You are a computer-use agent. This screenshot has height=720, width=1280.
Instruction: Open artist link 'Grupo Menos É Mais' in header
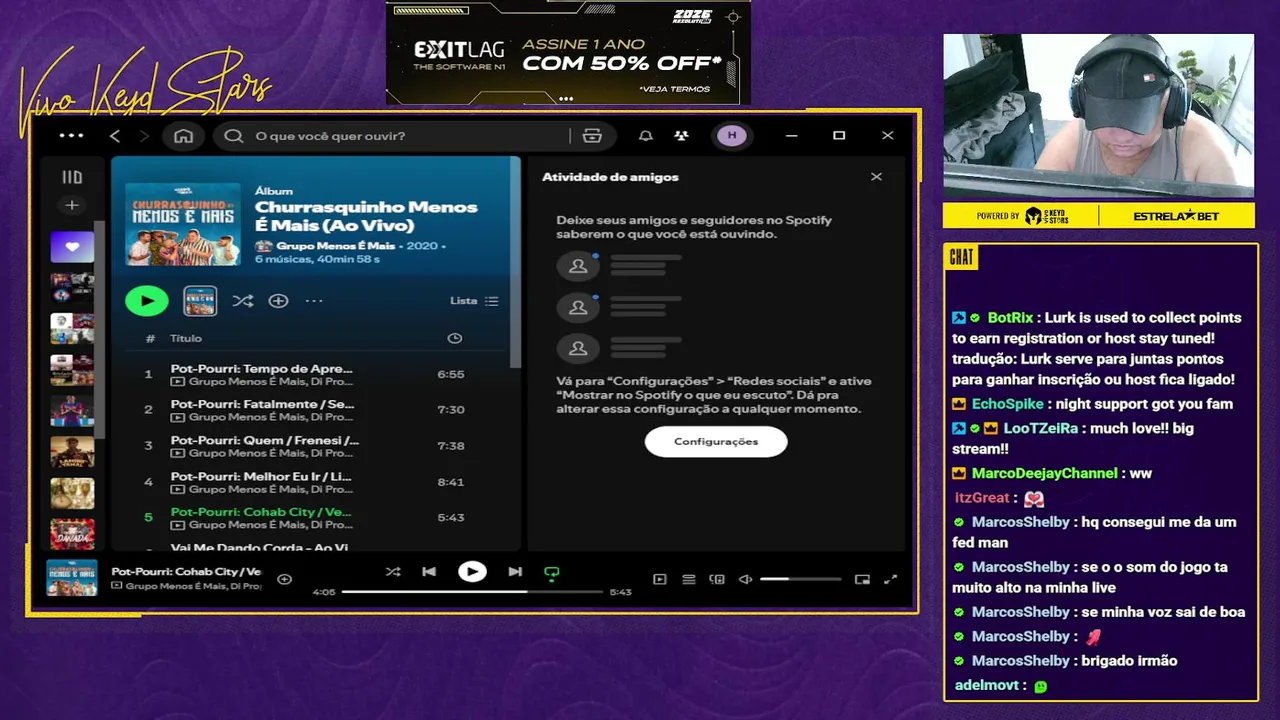pyautogui.click(x=334, y=245)
